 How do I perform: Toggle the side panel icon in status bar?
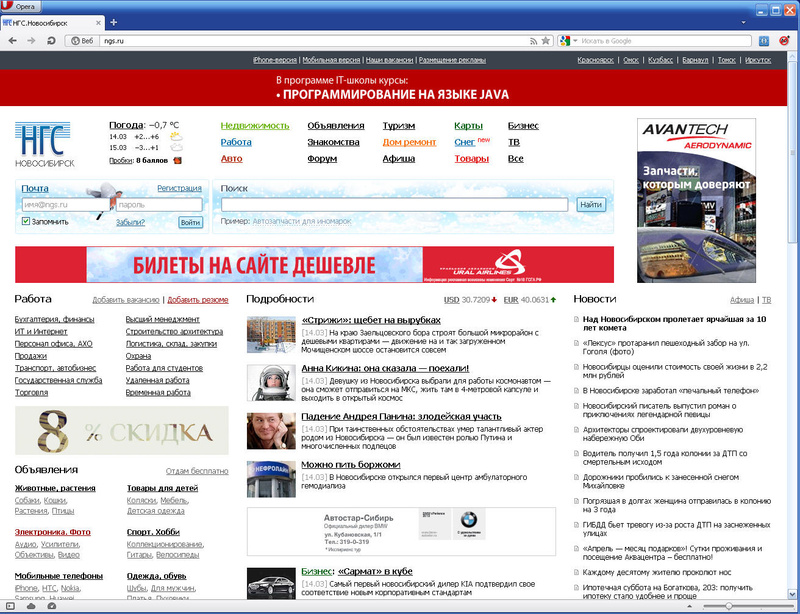[12, 606]
